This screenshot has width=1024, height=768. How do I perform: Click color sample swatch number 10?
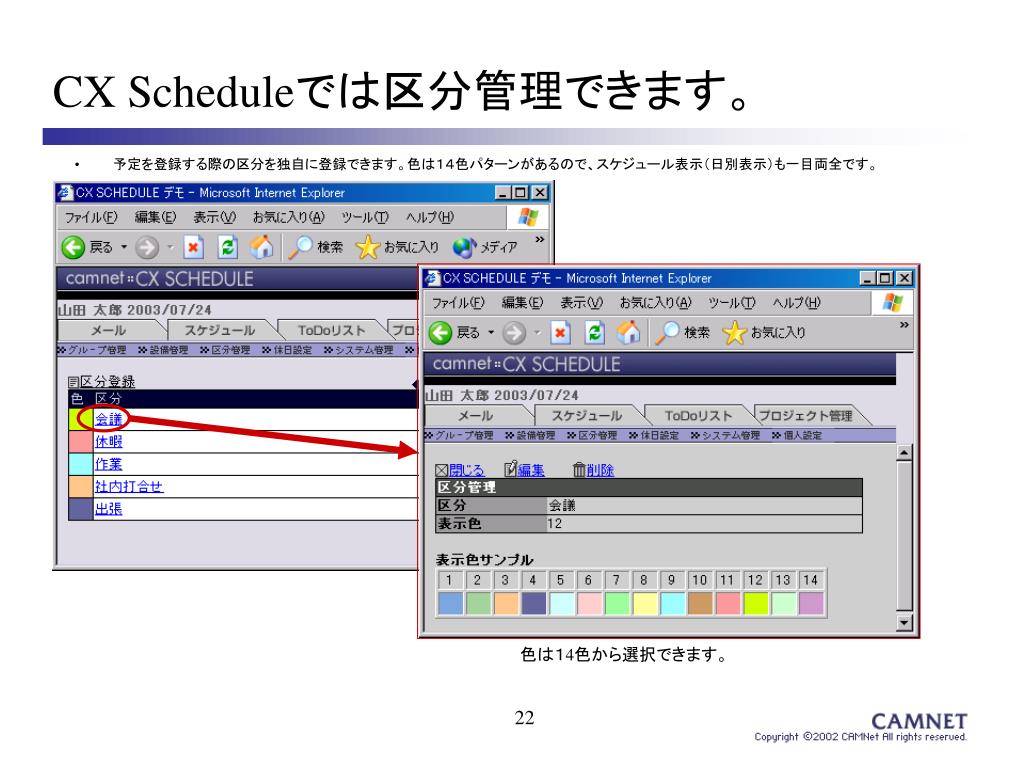point(700,603)
